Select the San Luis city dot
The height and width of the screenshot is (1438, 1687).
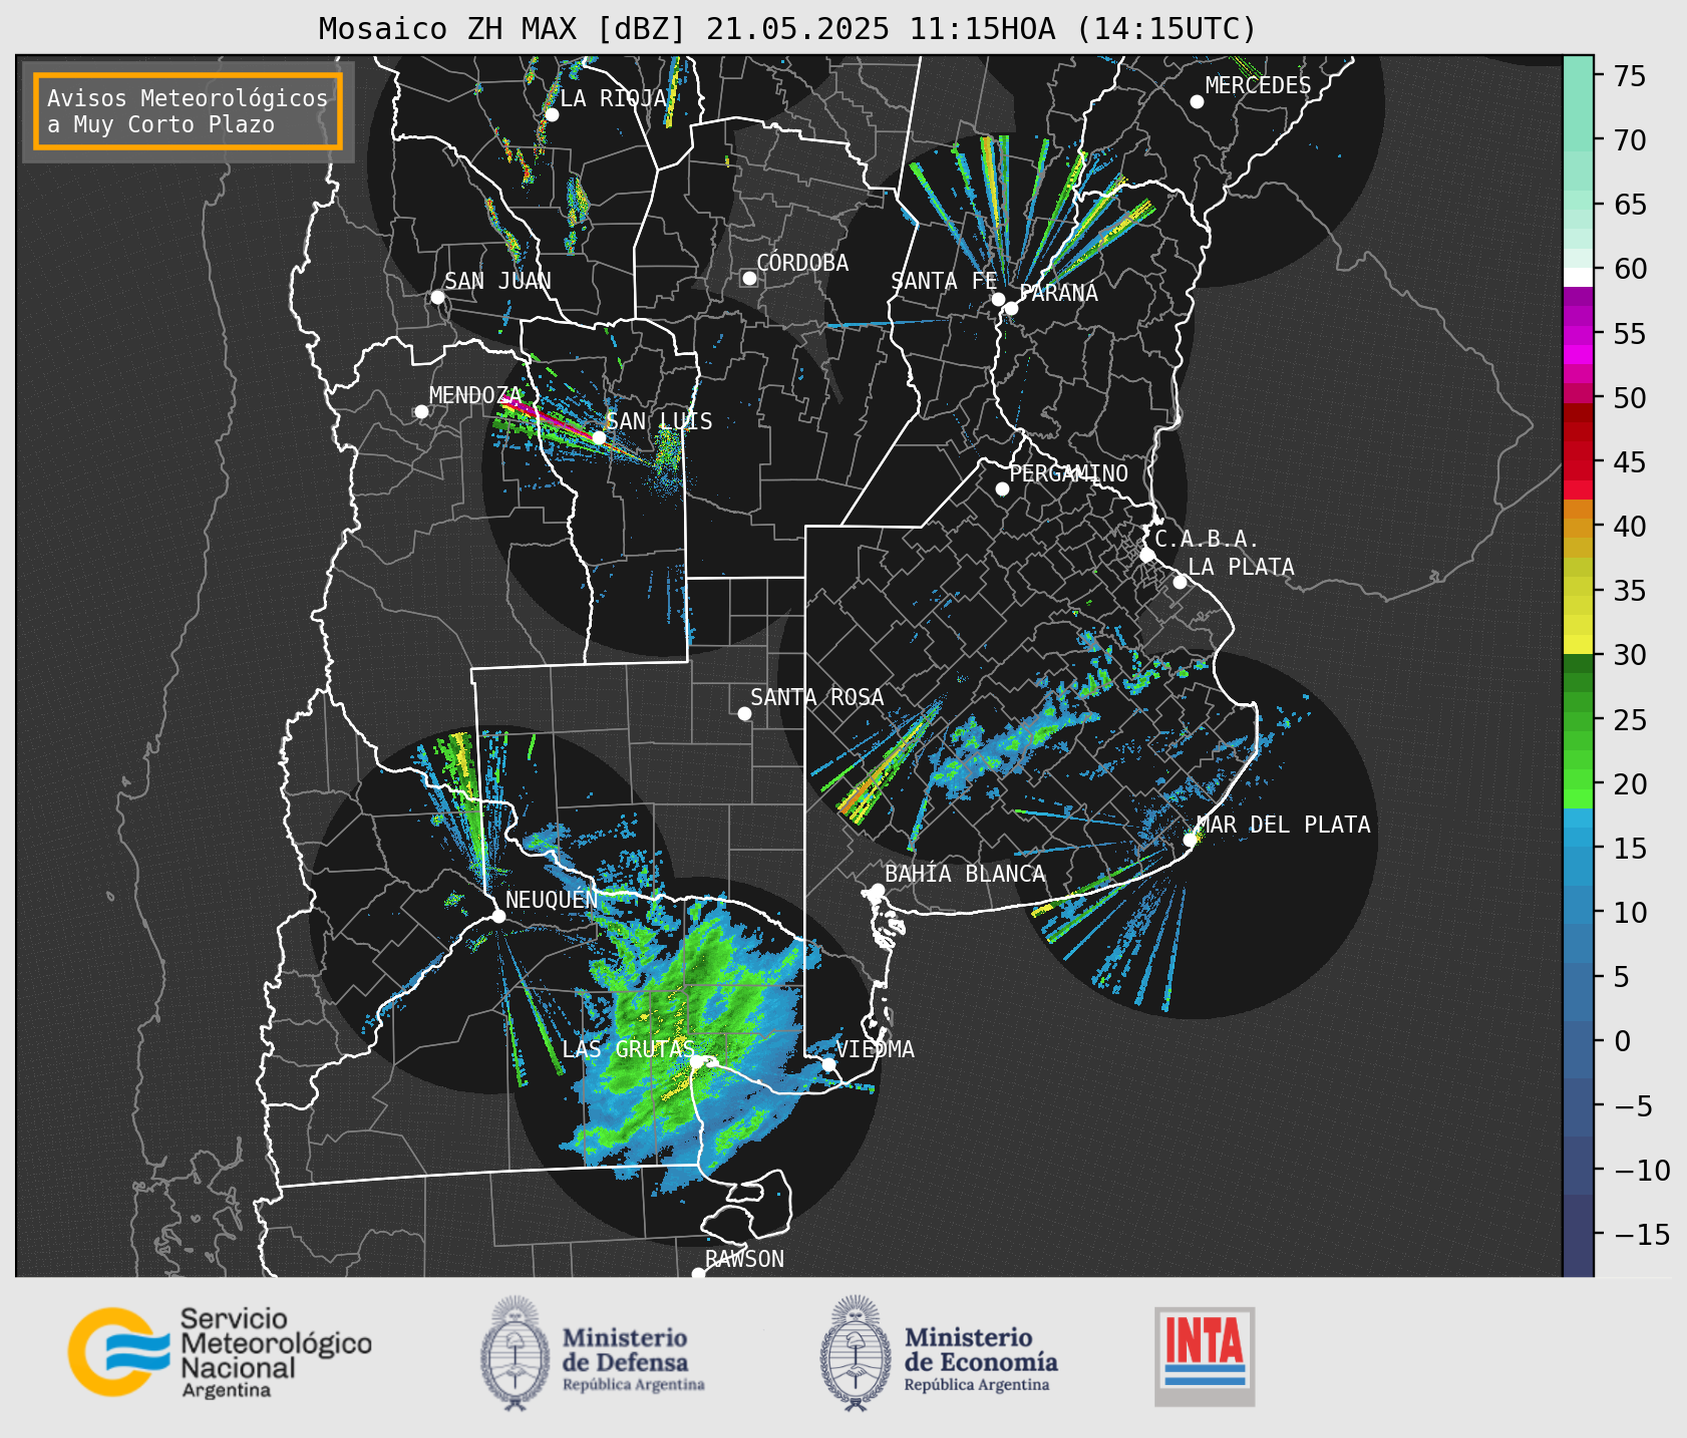(x=599, y=437)
